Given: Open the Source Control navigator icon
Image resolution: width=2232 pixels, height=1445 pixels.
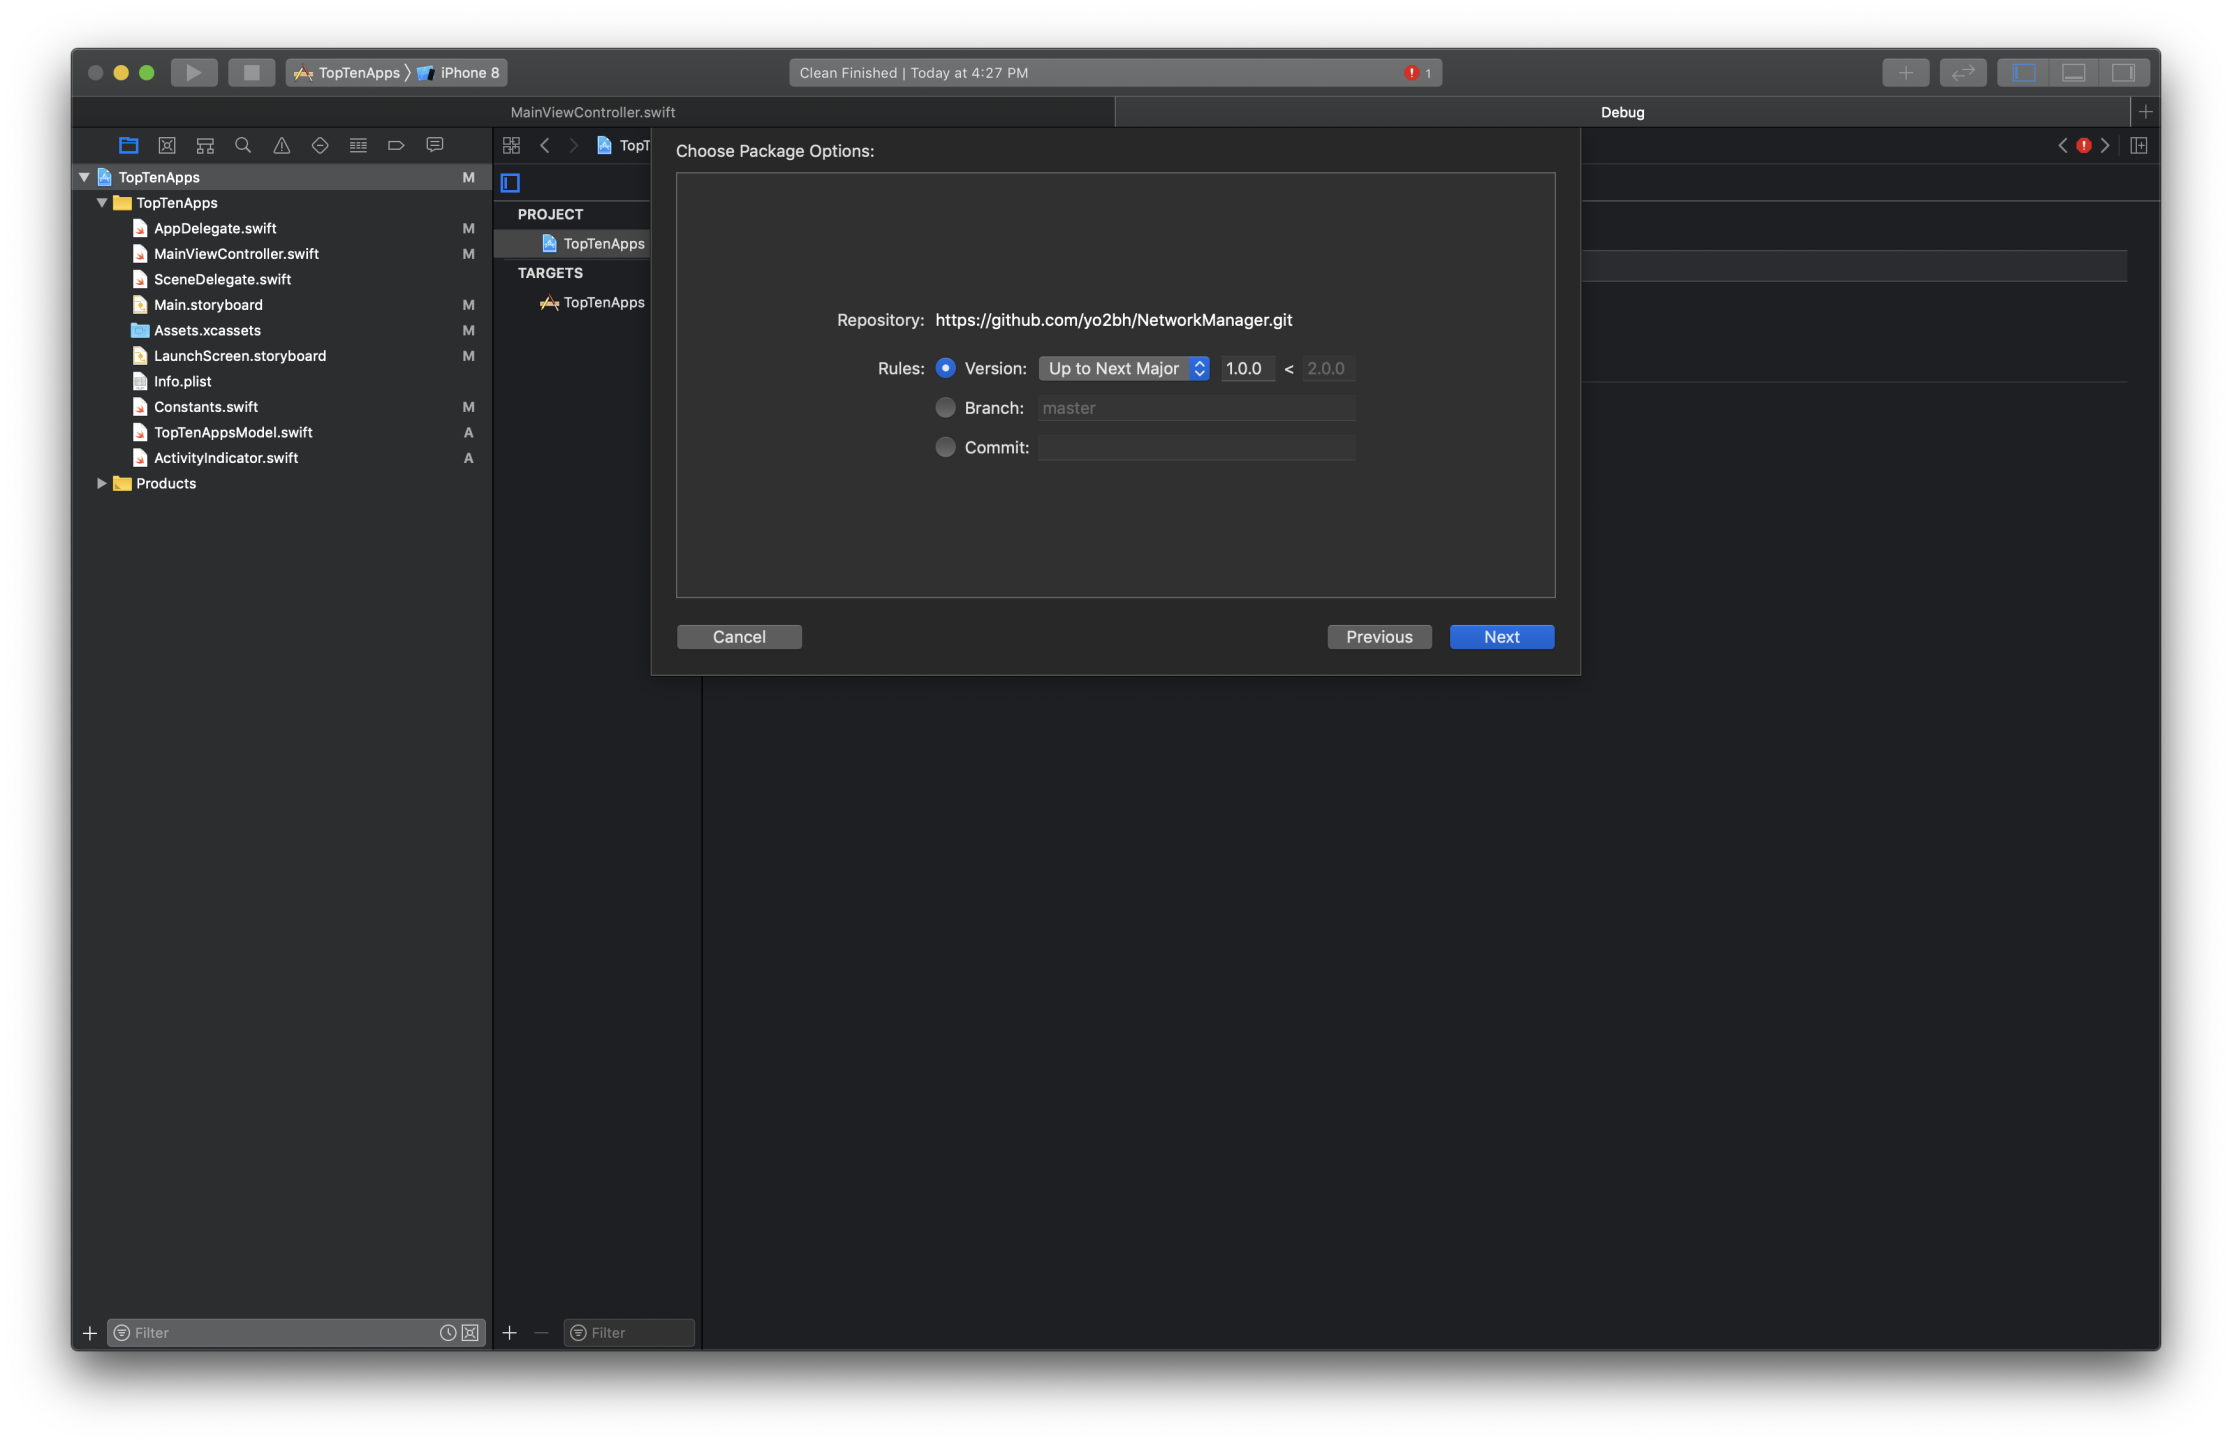Looking at the screenshot, I should [167, 145].
